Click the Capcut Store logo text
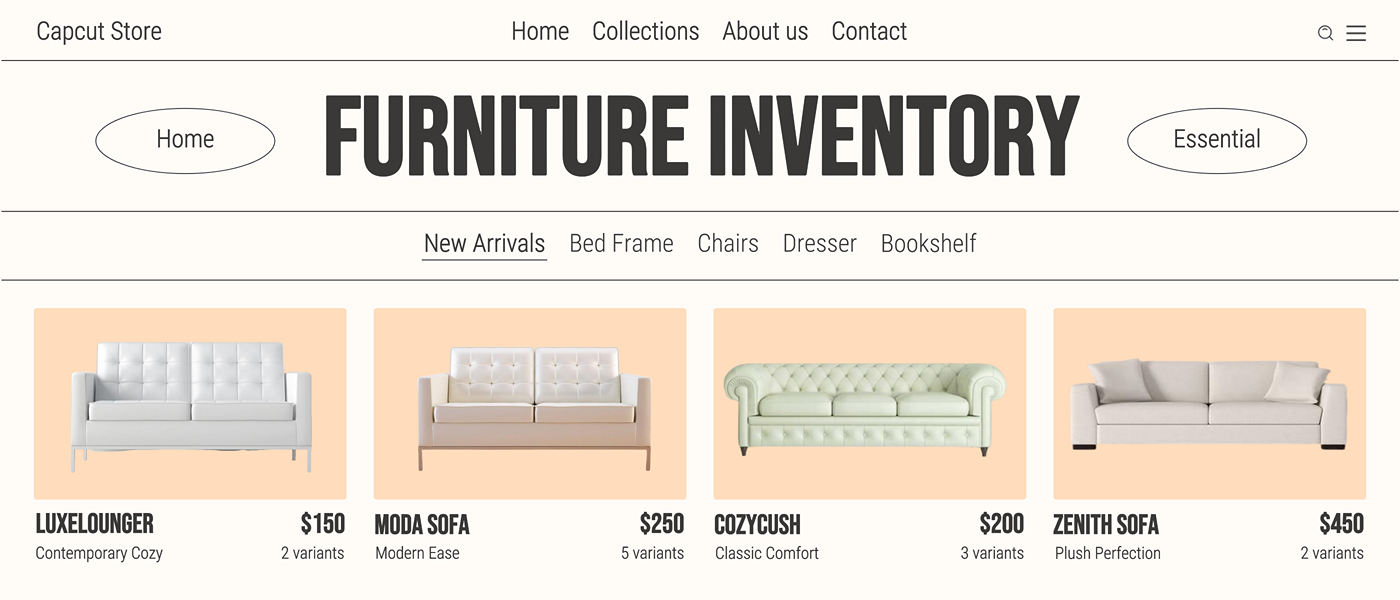The width and height of the screenshot is (1400, 600). point(99,32)
